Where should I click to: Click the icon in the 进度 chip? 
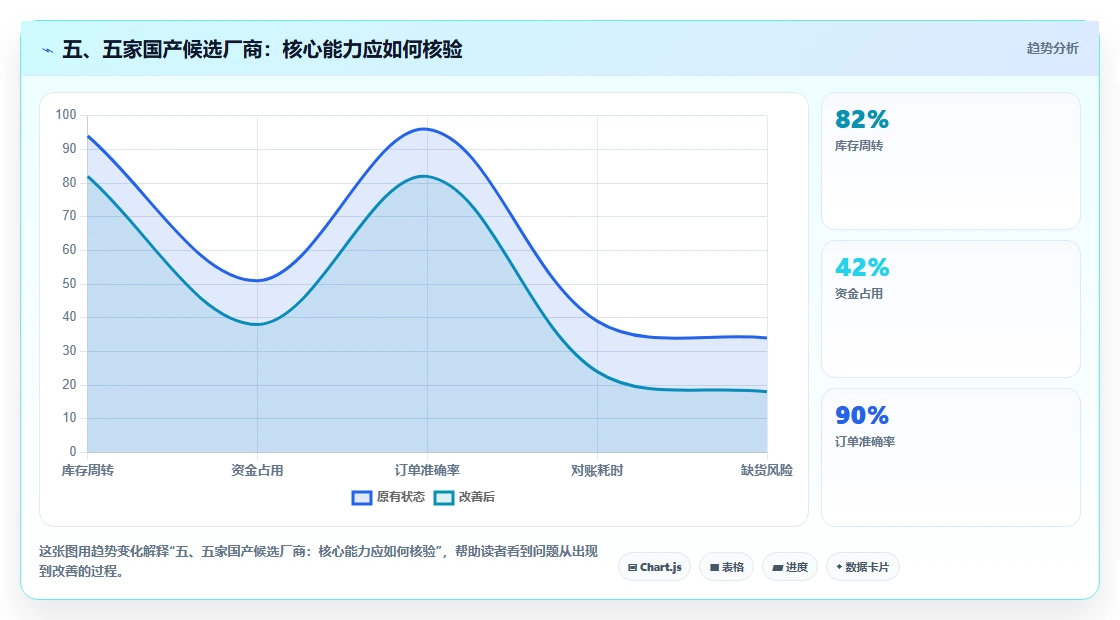[x=778, y=568]
